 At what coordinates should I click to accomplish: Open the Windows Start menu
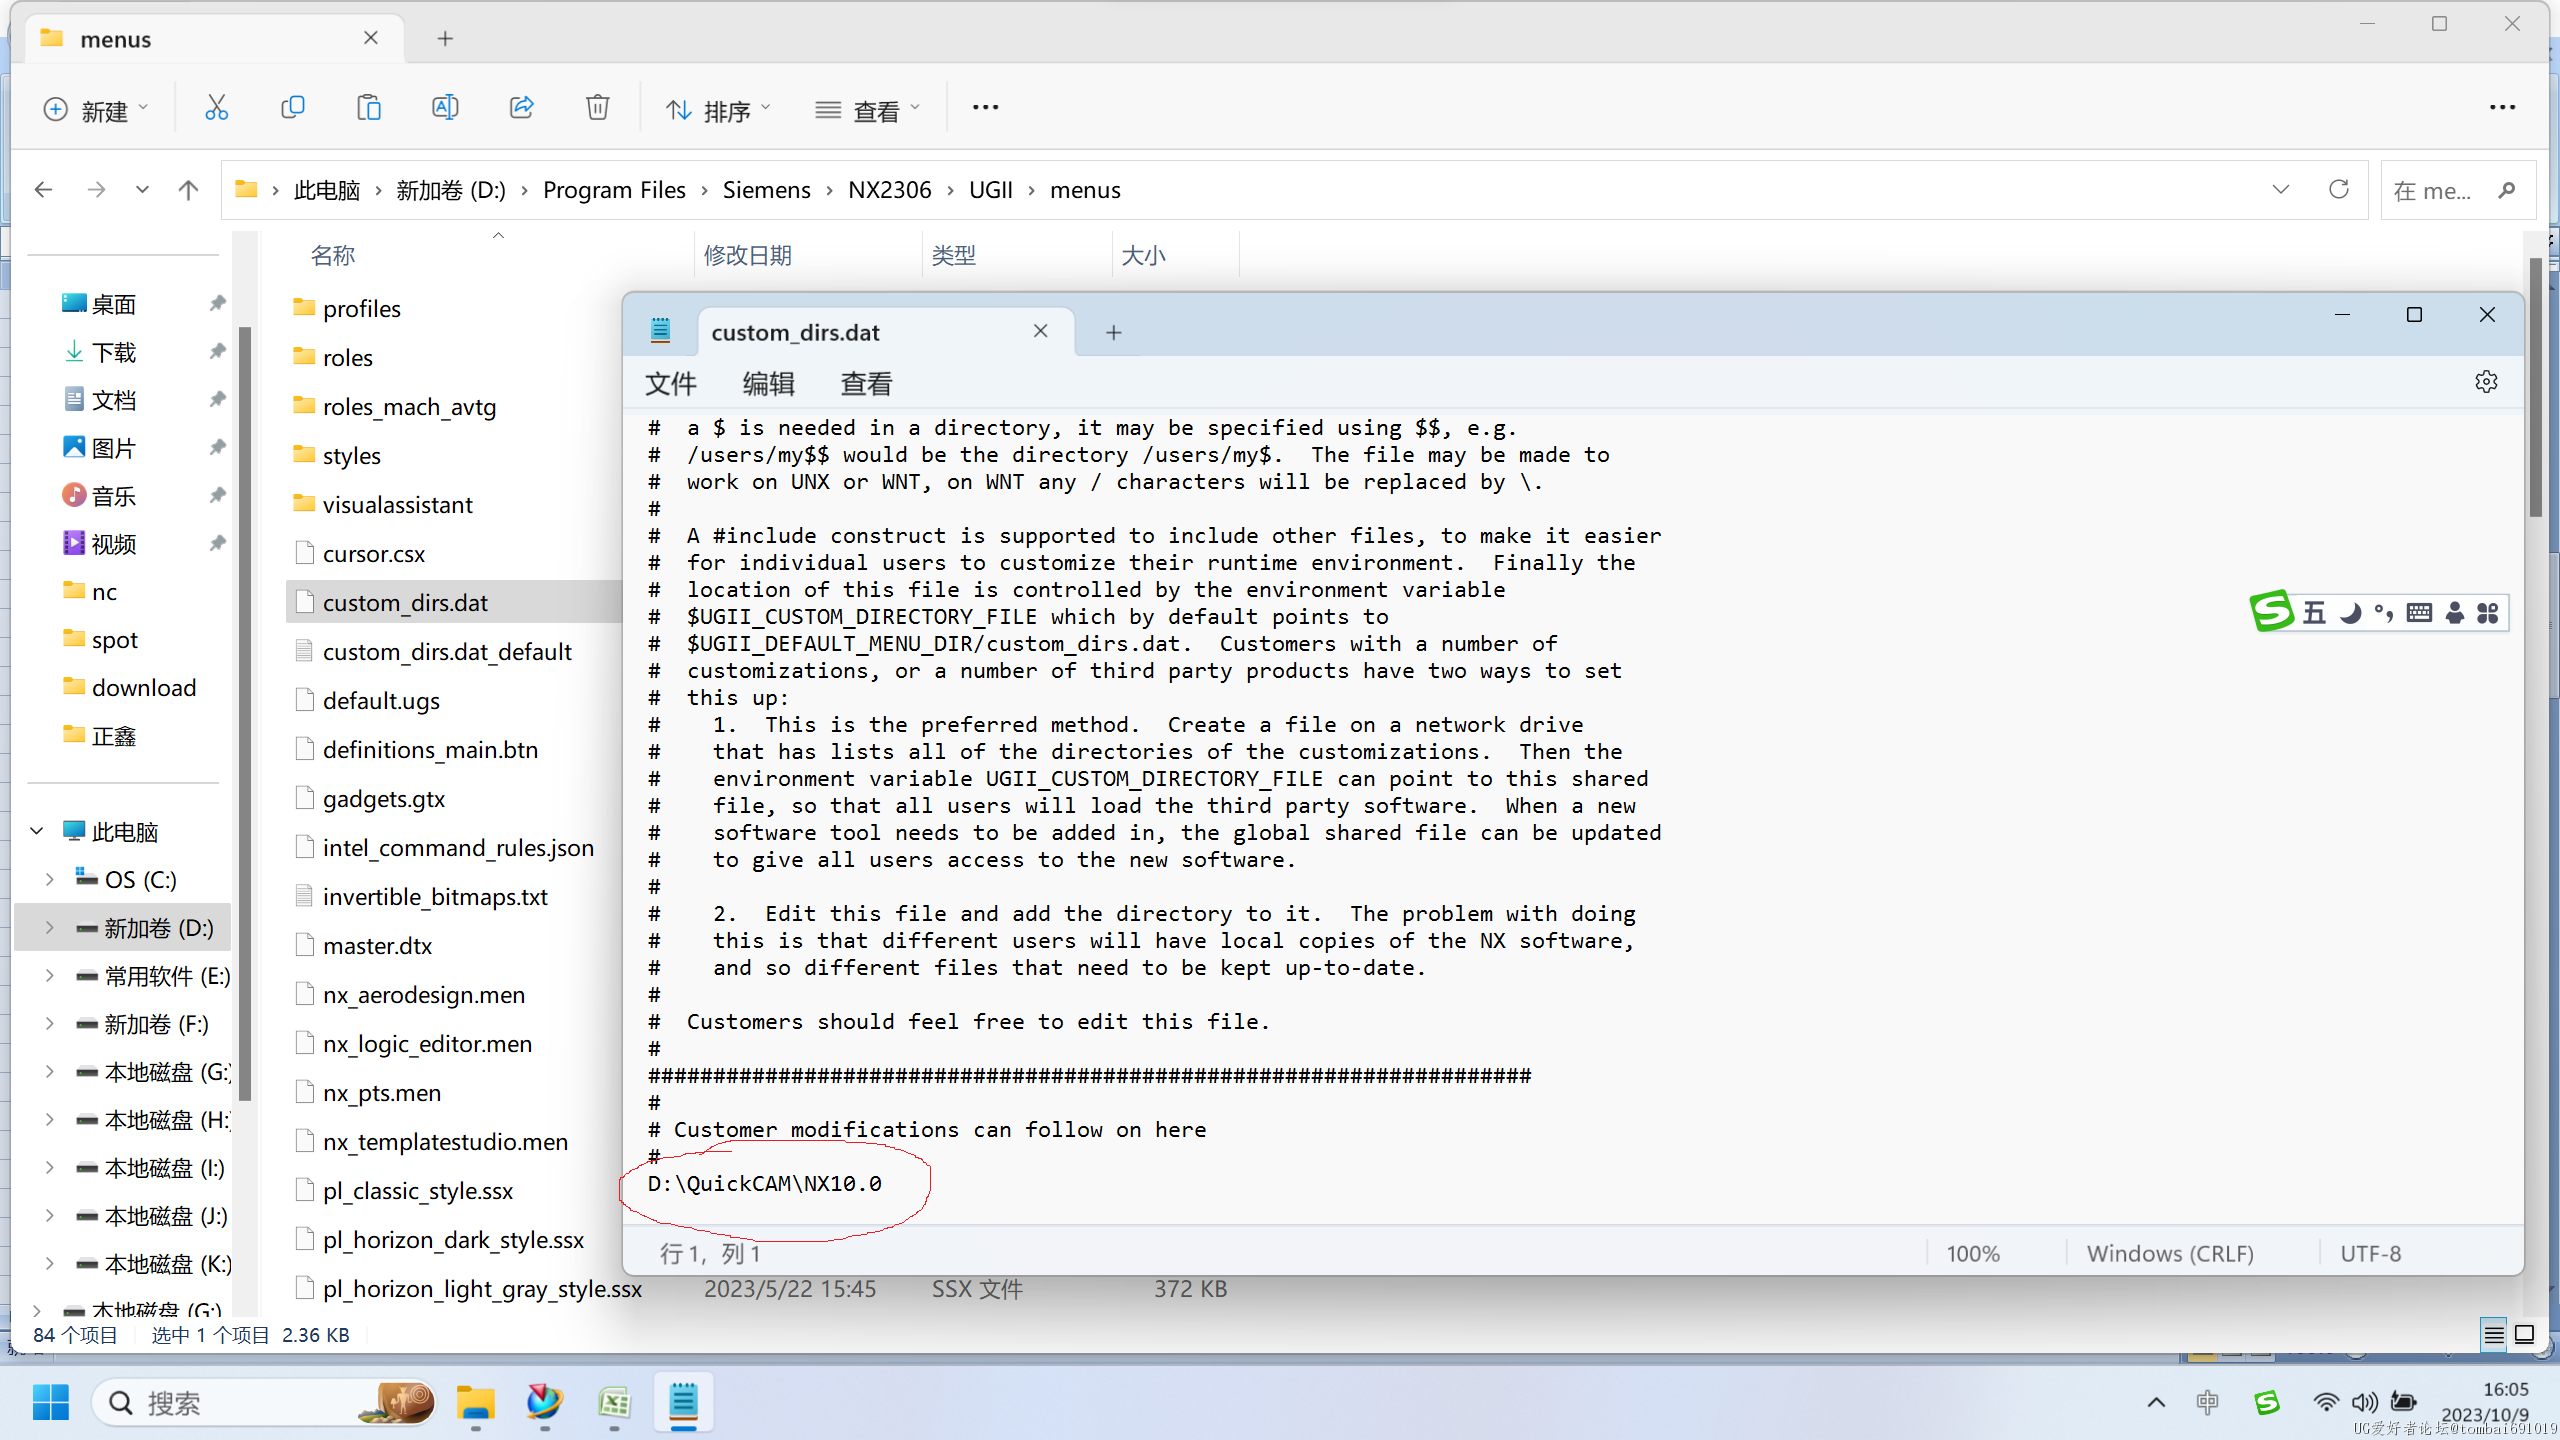point(50,1402)
